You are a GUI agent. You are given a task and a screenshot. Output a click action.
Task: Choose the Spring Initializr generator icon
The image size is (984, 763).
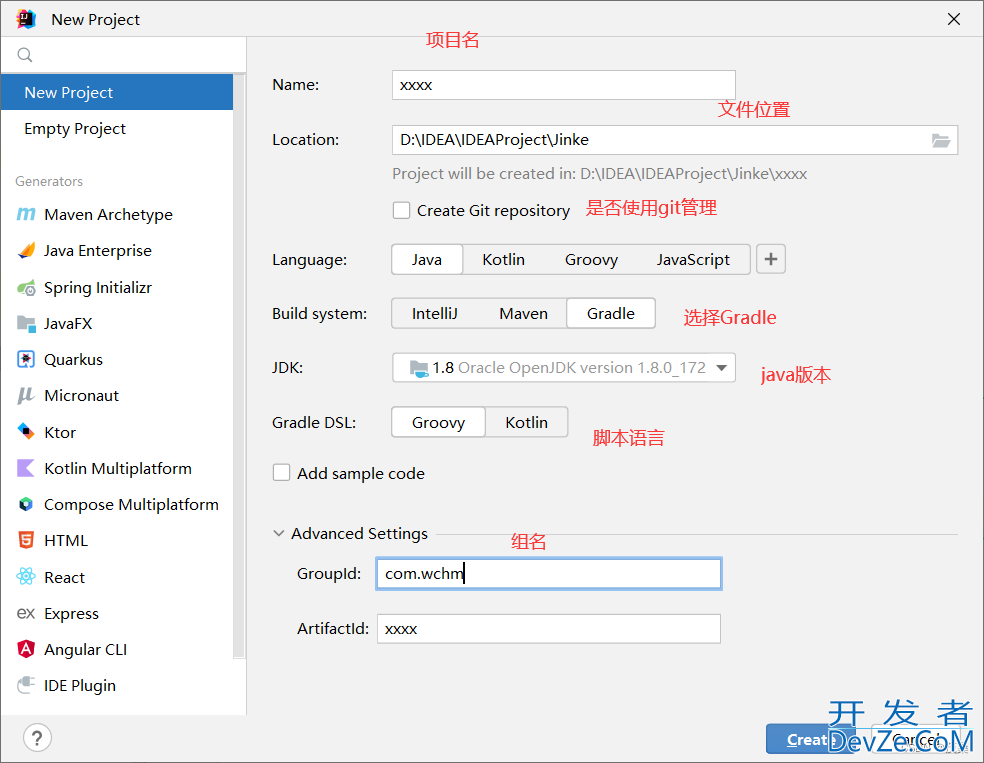pos(26,288)
